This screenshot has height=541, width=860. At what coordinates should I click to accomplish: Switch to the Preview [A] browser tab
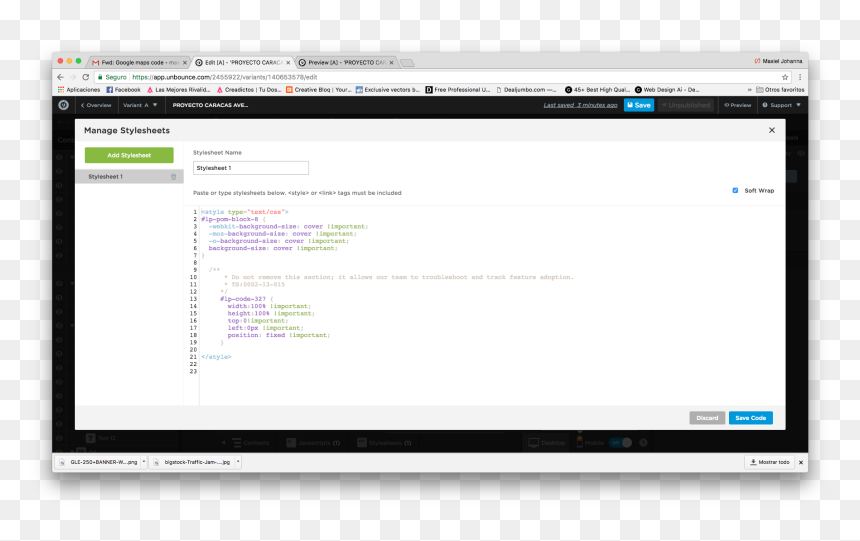pos(347,63)
